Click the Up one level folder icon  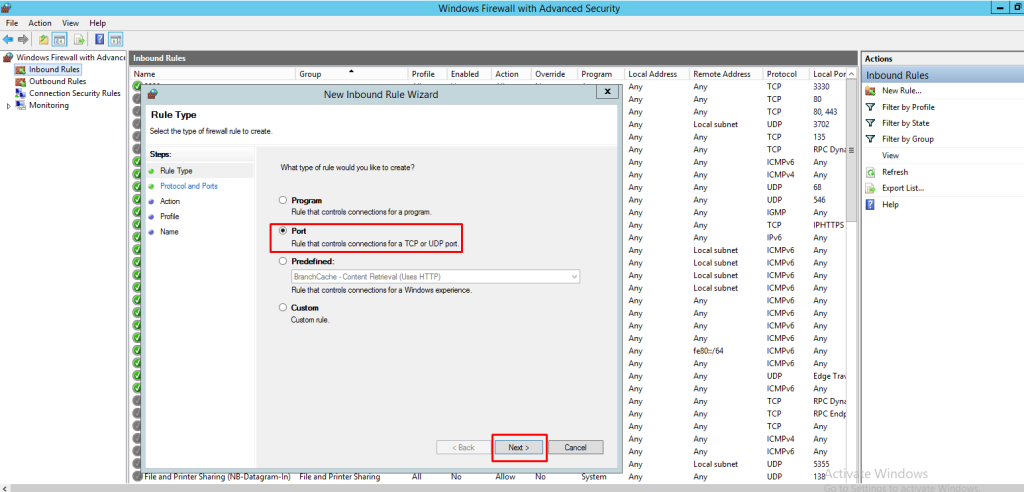click(x=44, y=40)
